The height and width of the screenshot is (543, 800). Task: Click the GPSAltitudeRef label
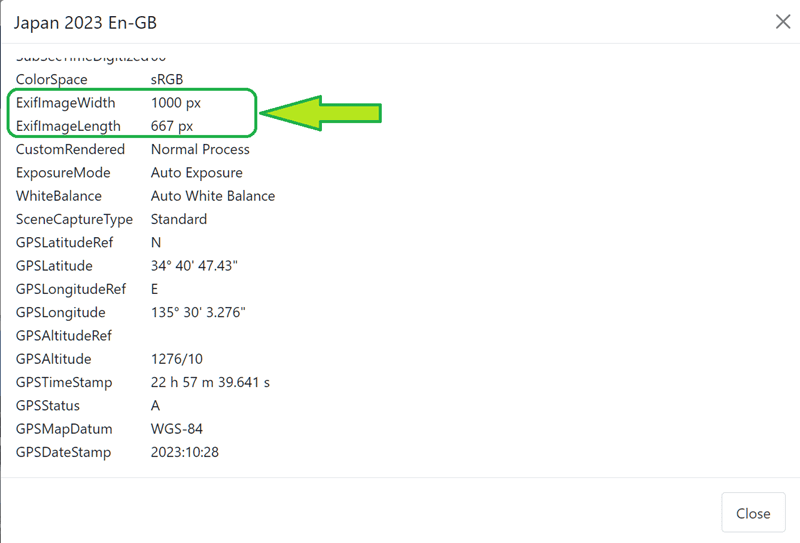point(64,336)
